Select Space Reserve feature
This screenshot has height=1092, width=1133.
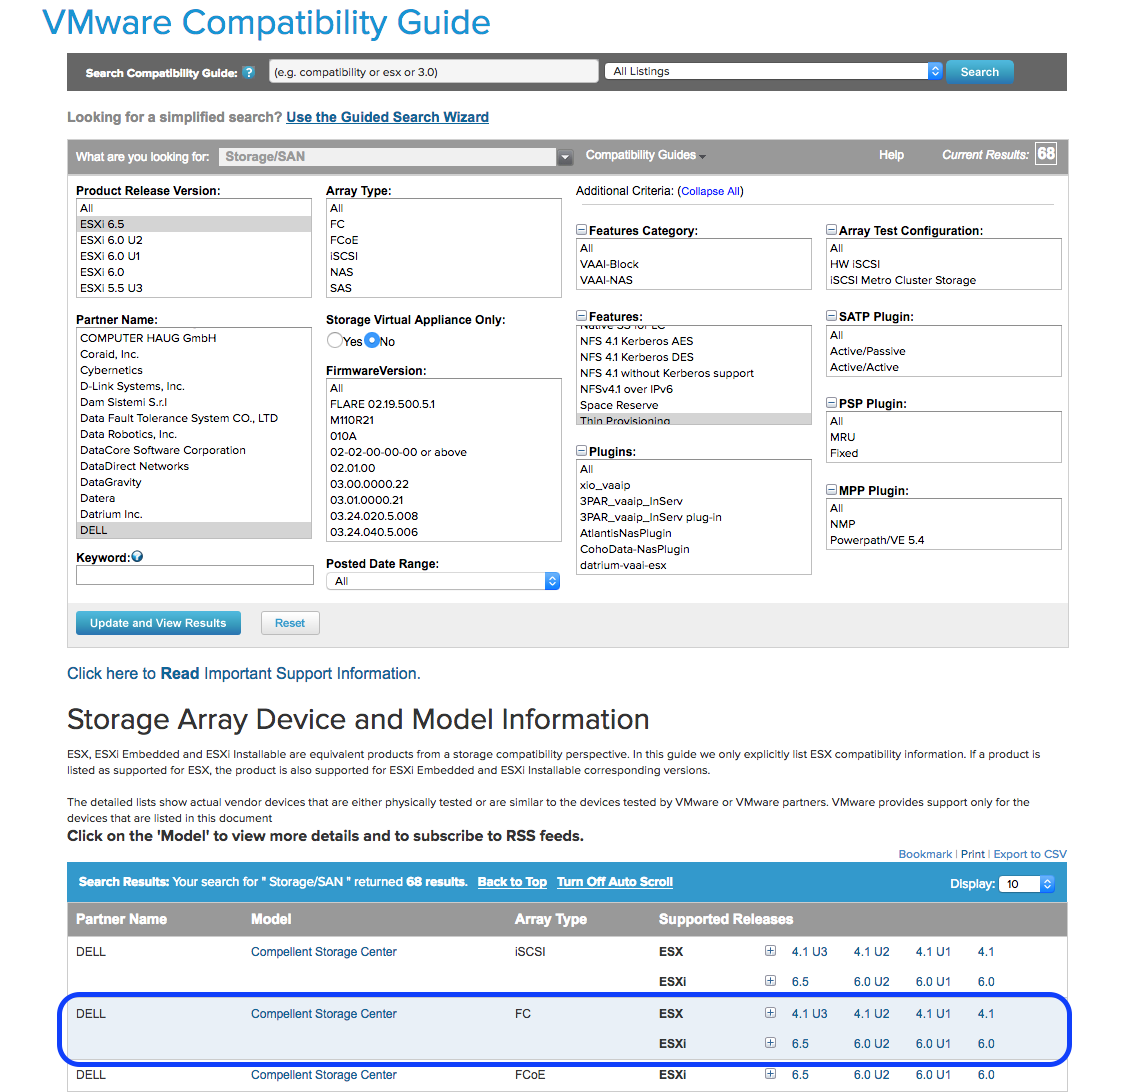(694, 405)
